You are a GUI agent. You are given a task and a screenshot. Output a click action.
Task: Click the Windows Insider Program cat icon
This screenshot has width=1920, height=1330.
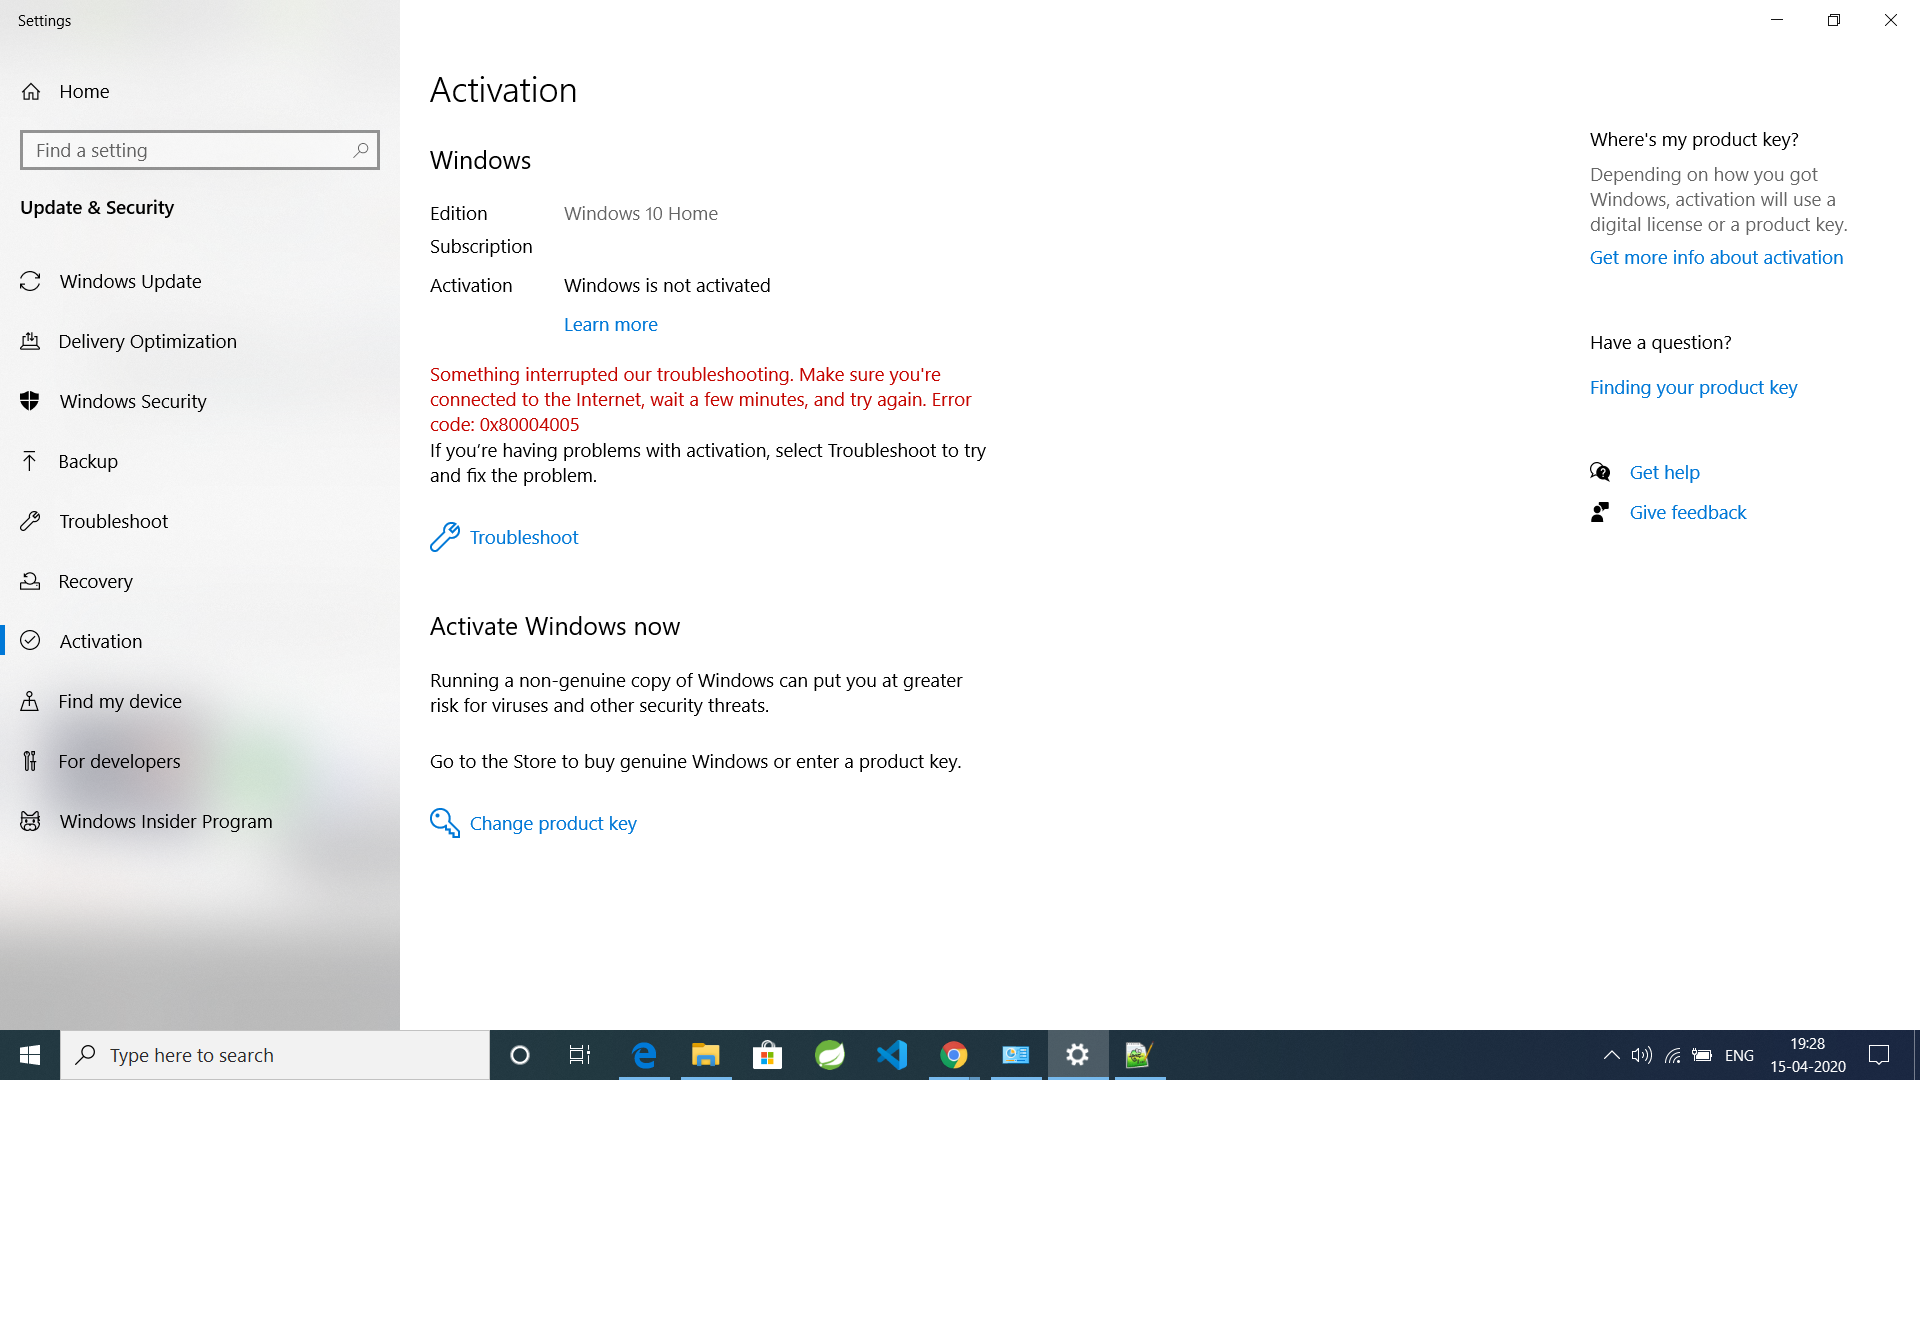tap(30, 821)
